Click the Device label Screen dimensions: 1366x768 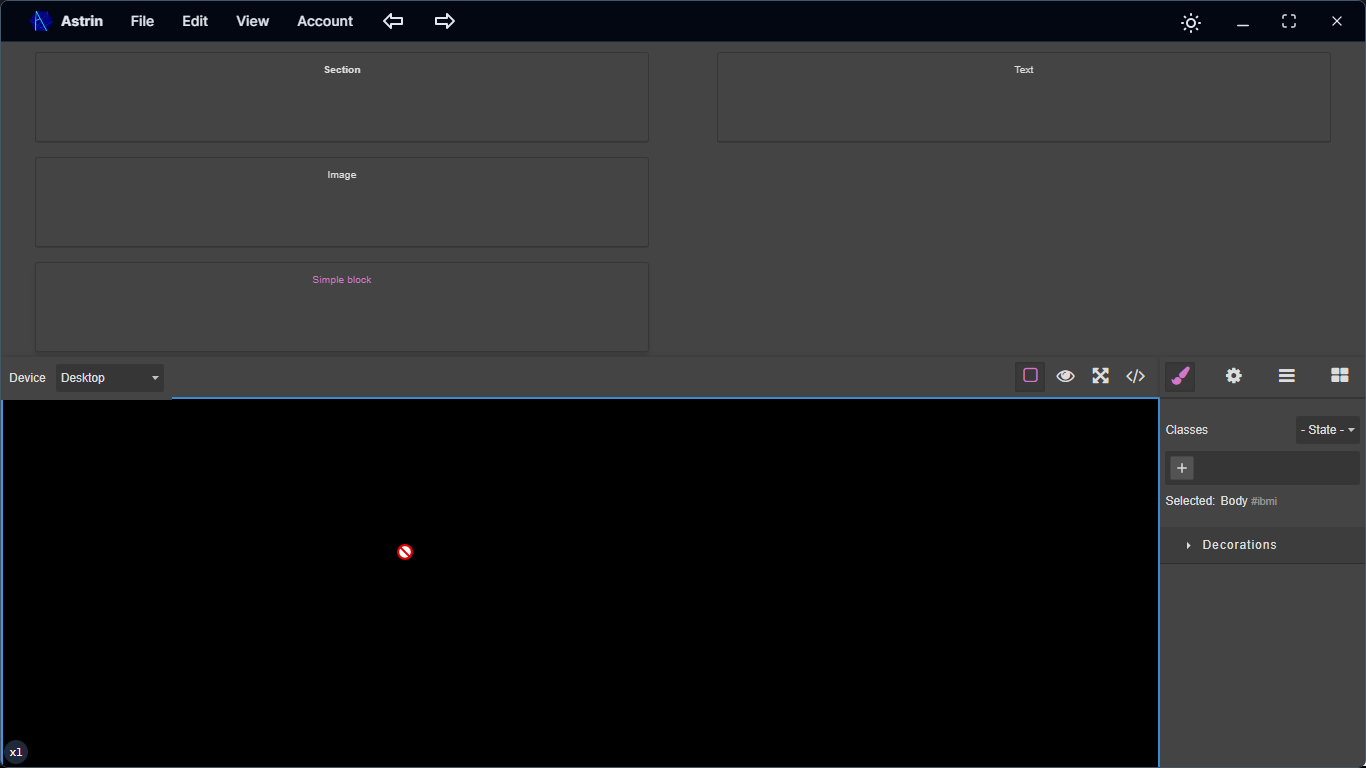tap(27, 378)
